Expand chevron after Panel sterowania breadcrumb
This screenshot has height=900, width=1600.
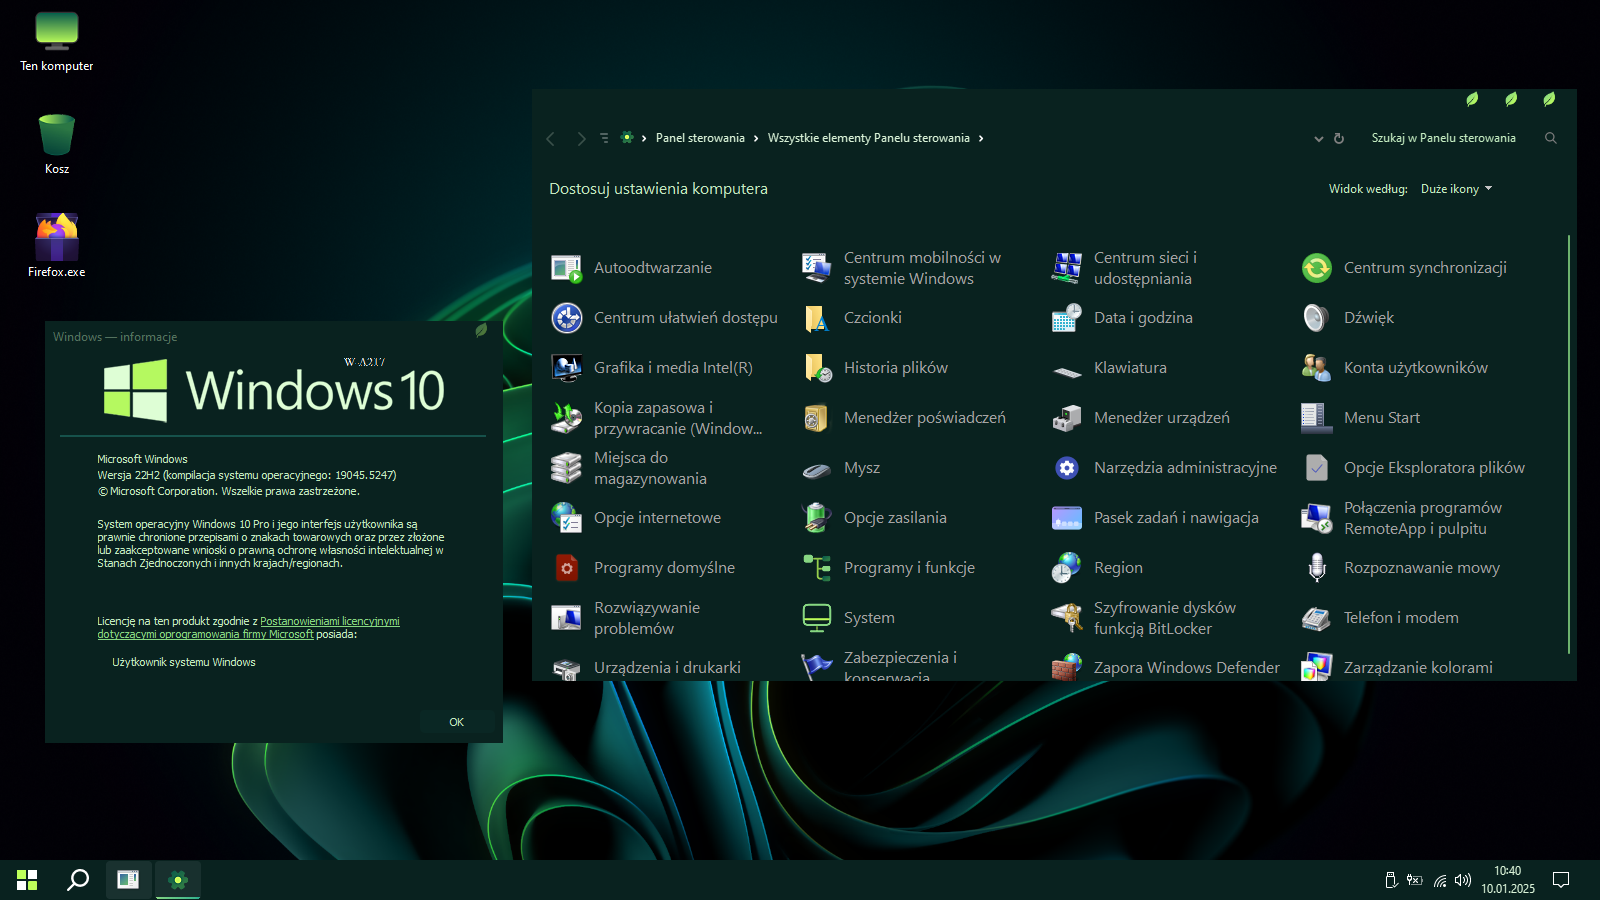[756, 139]
